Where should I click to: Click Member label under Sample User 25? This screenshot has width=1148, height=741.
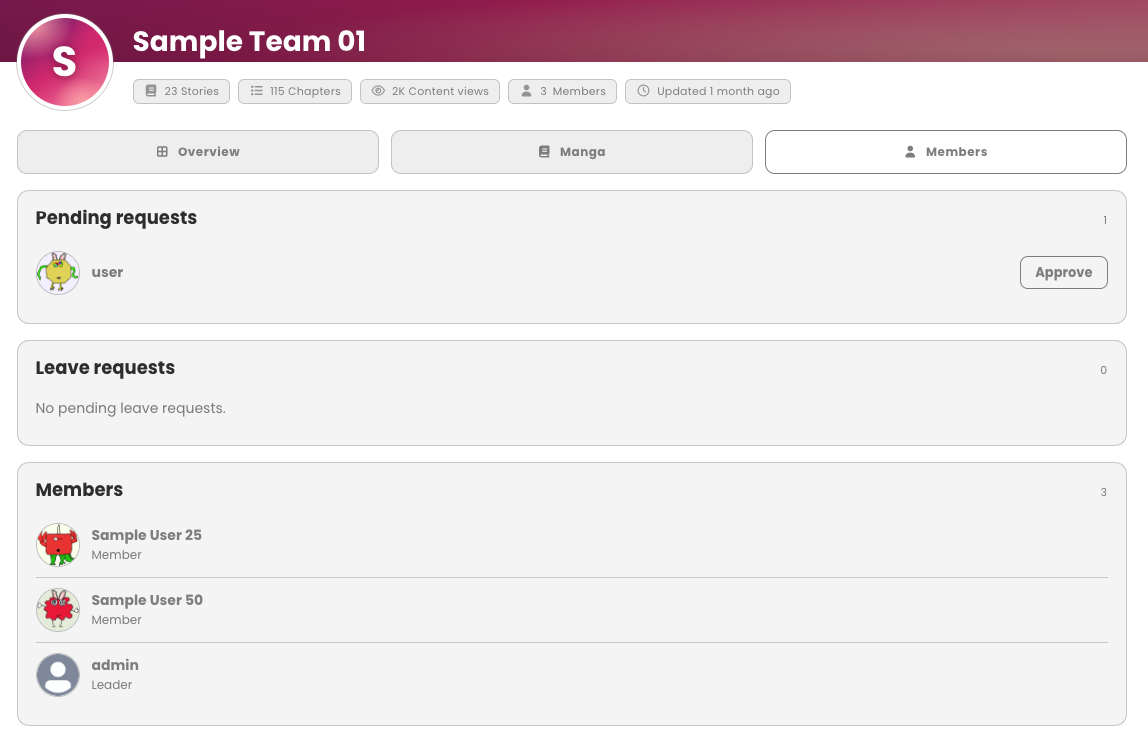click(x=116, y=555)
